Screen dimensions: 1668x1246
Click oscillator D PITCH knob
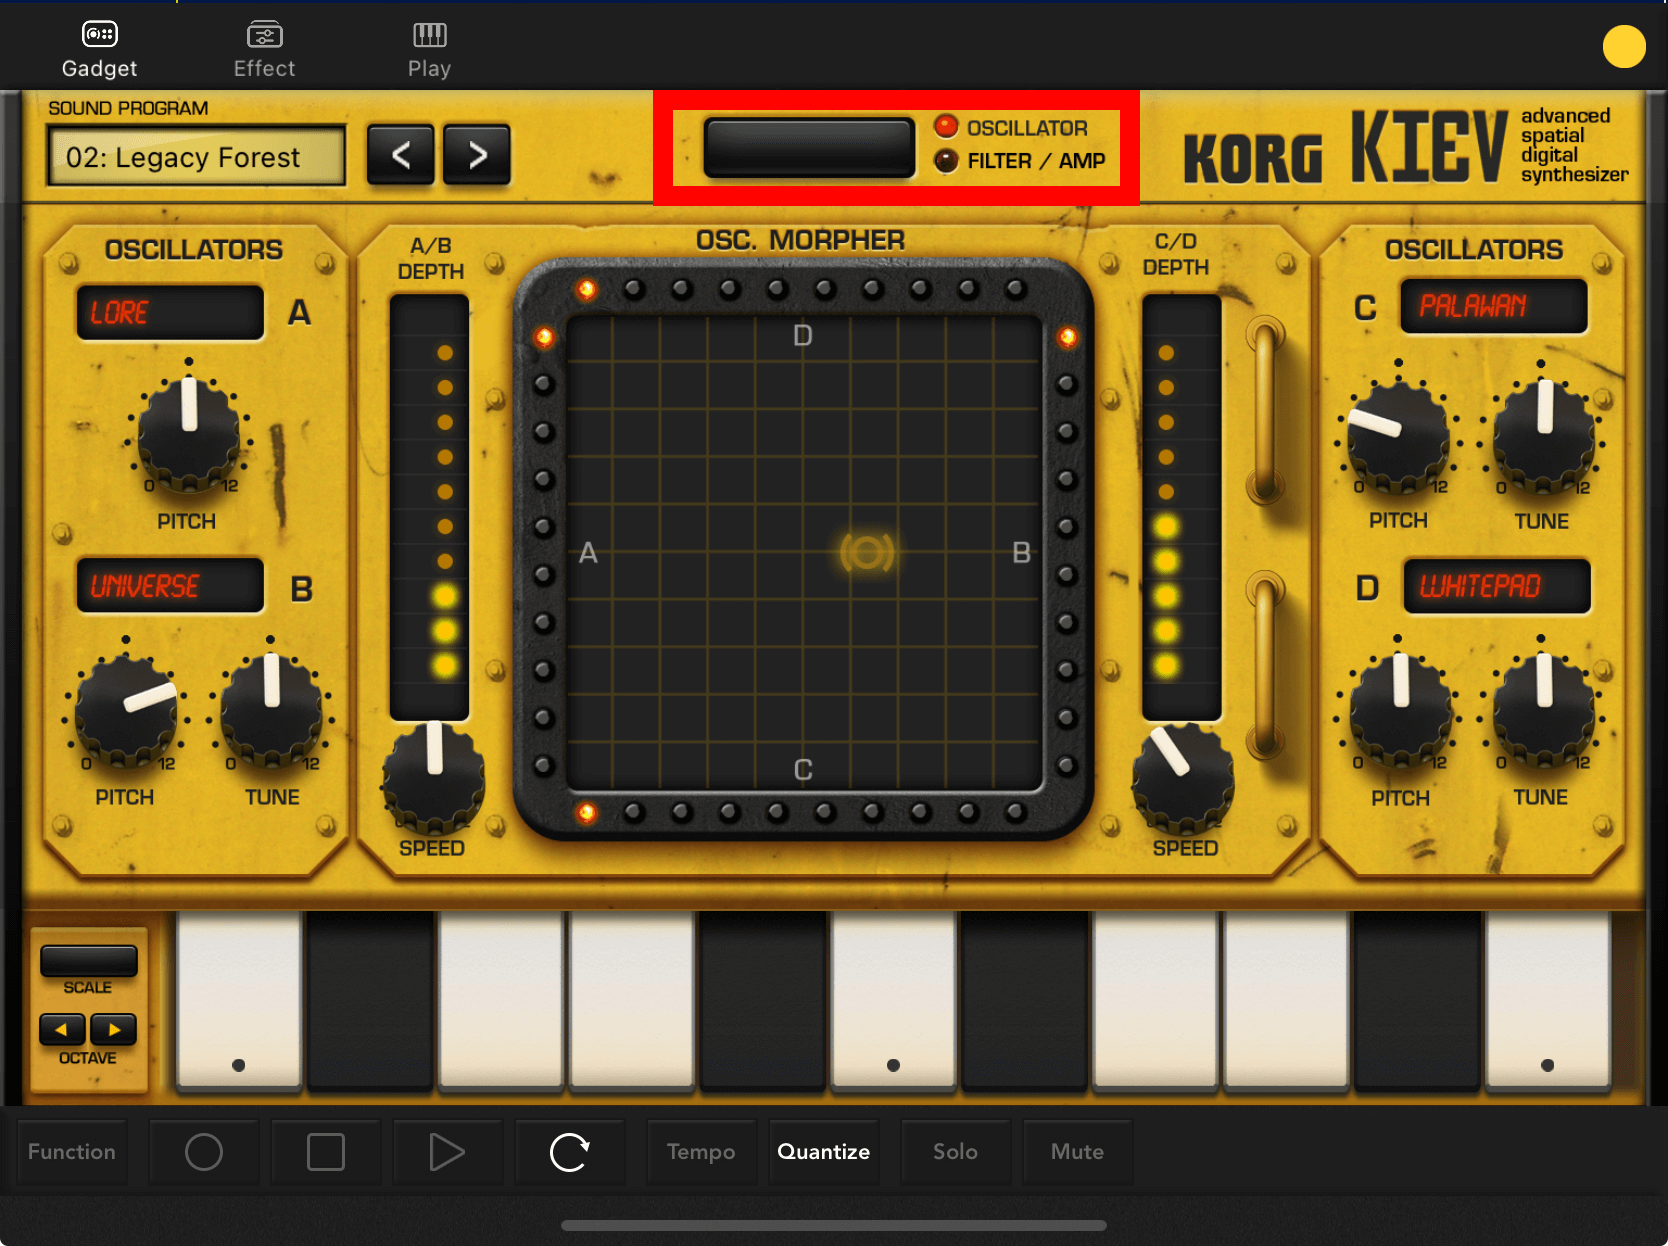(1401, 711)
